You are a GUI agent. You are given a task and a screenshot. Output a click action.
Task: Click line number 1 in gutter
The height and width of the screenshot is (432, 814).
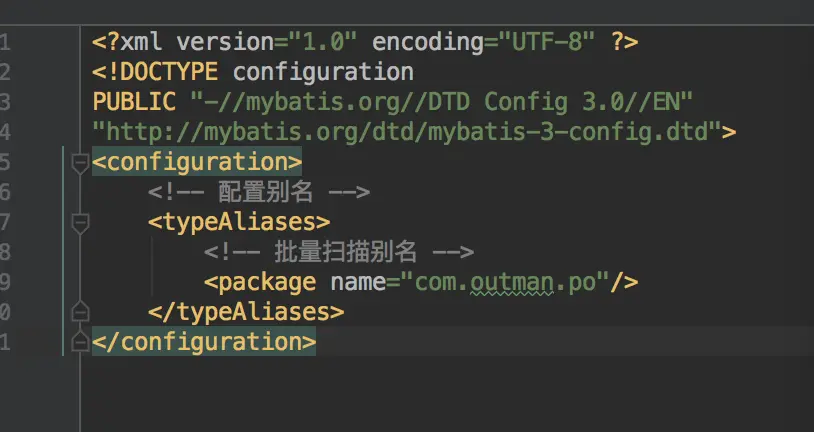click(6, 42)
